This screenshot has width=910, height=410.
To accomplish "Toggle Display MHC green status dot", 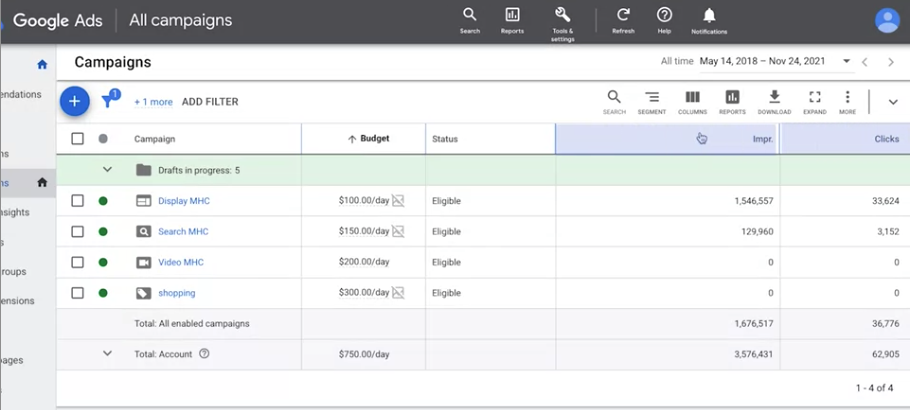I will [x=103, y=201].
